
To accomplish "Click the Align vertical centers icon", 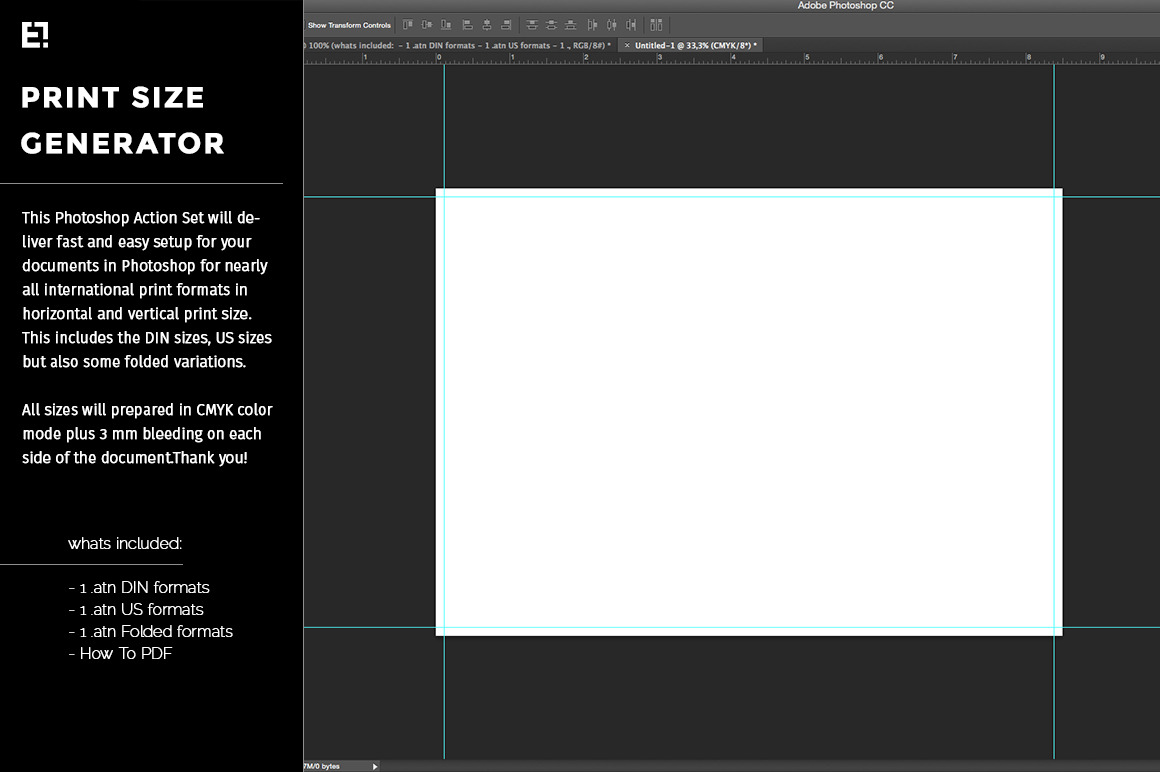I will tap(427, 25).
